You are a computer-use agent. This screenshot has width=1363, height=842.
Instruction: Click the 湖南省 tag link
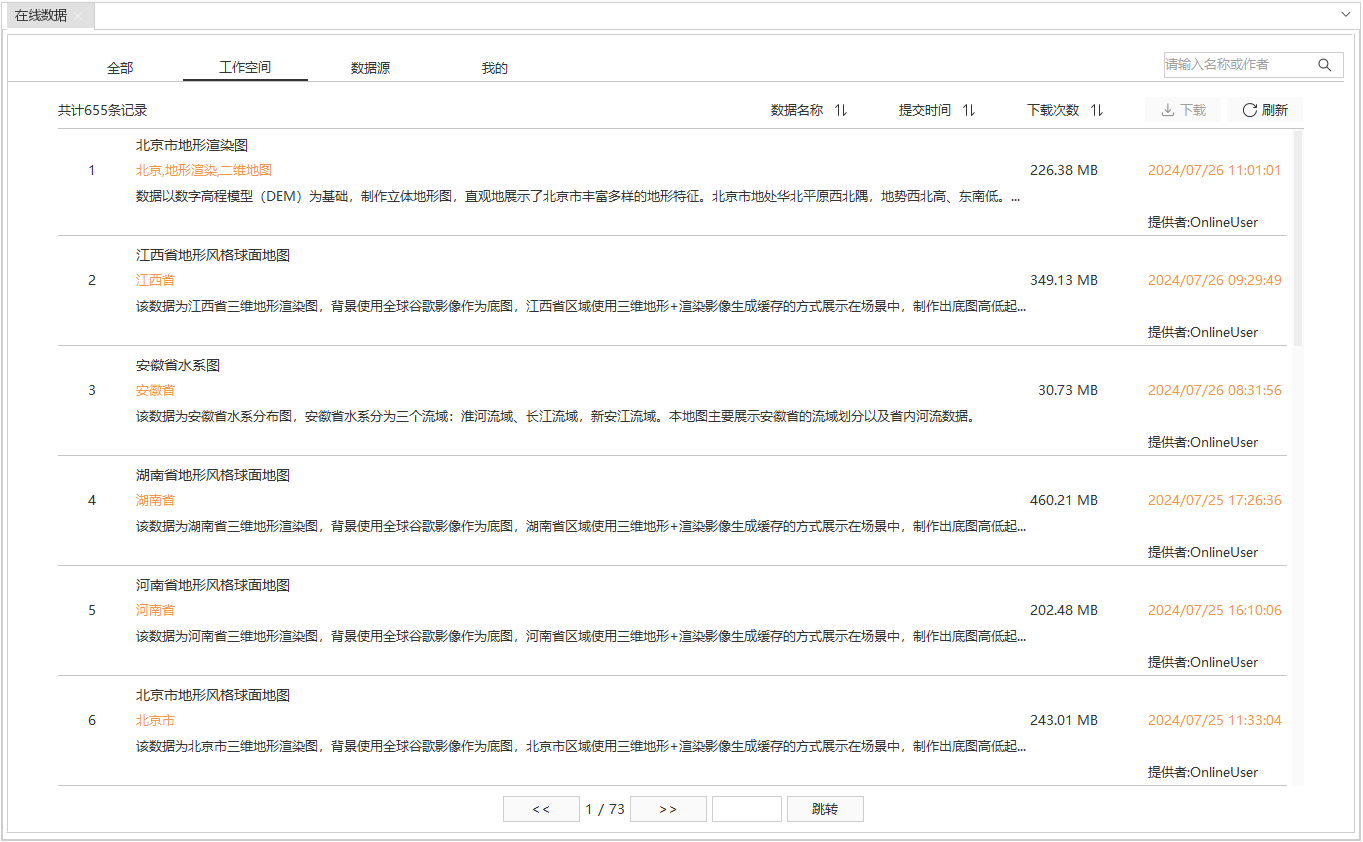(x=155, y=500)
